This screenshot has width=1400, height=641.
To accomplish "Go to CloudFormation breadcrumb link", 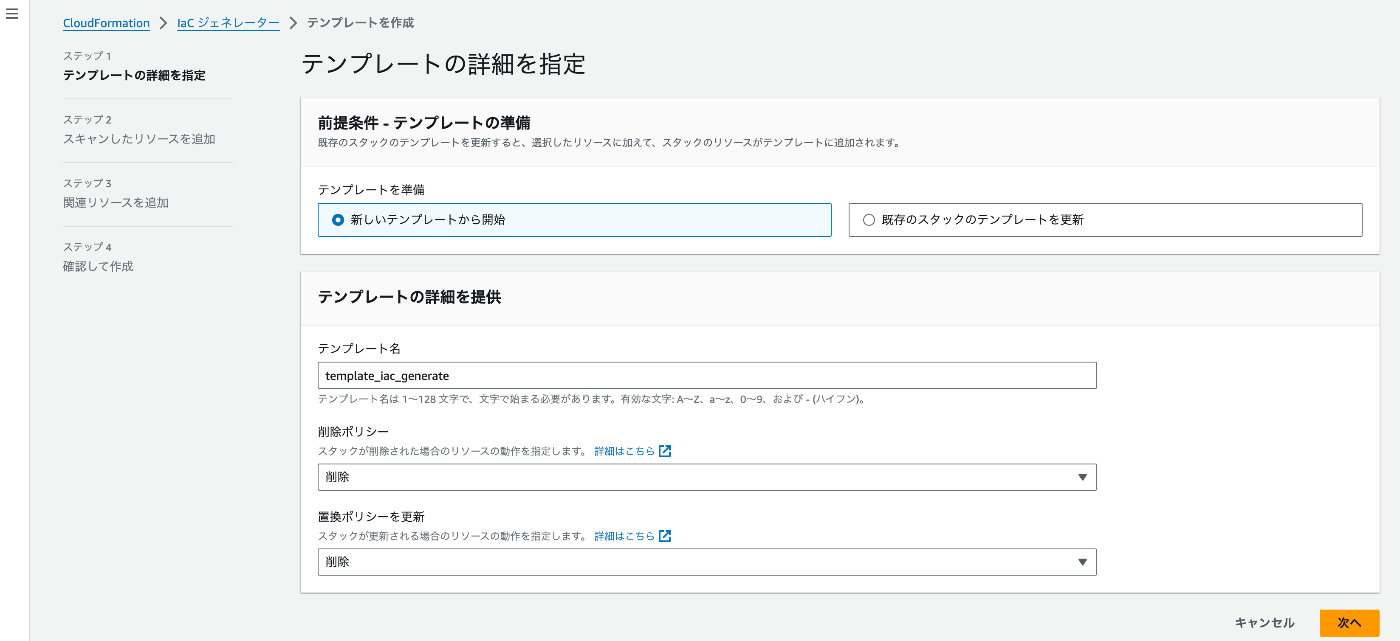I will [x=106, y=22].
